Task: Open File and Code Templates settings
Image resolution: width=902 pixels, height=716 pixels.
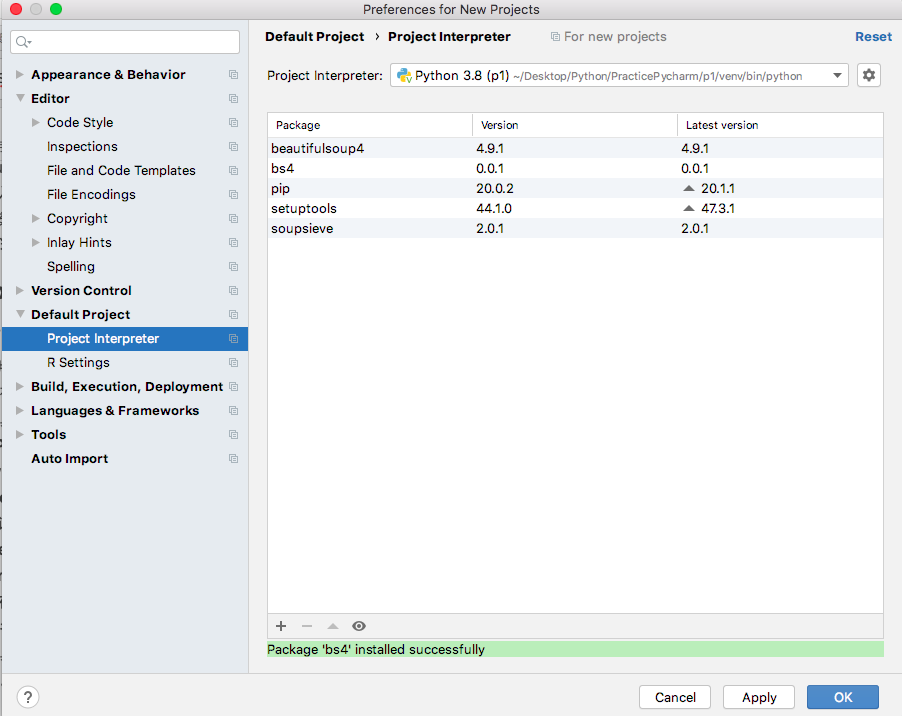Action: pos(121,171)
